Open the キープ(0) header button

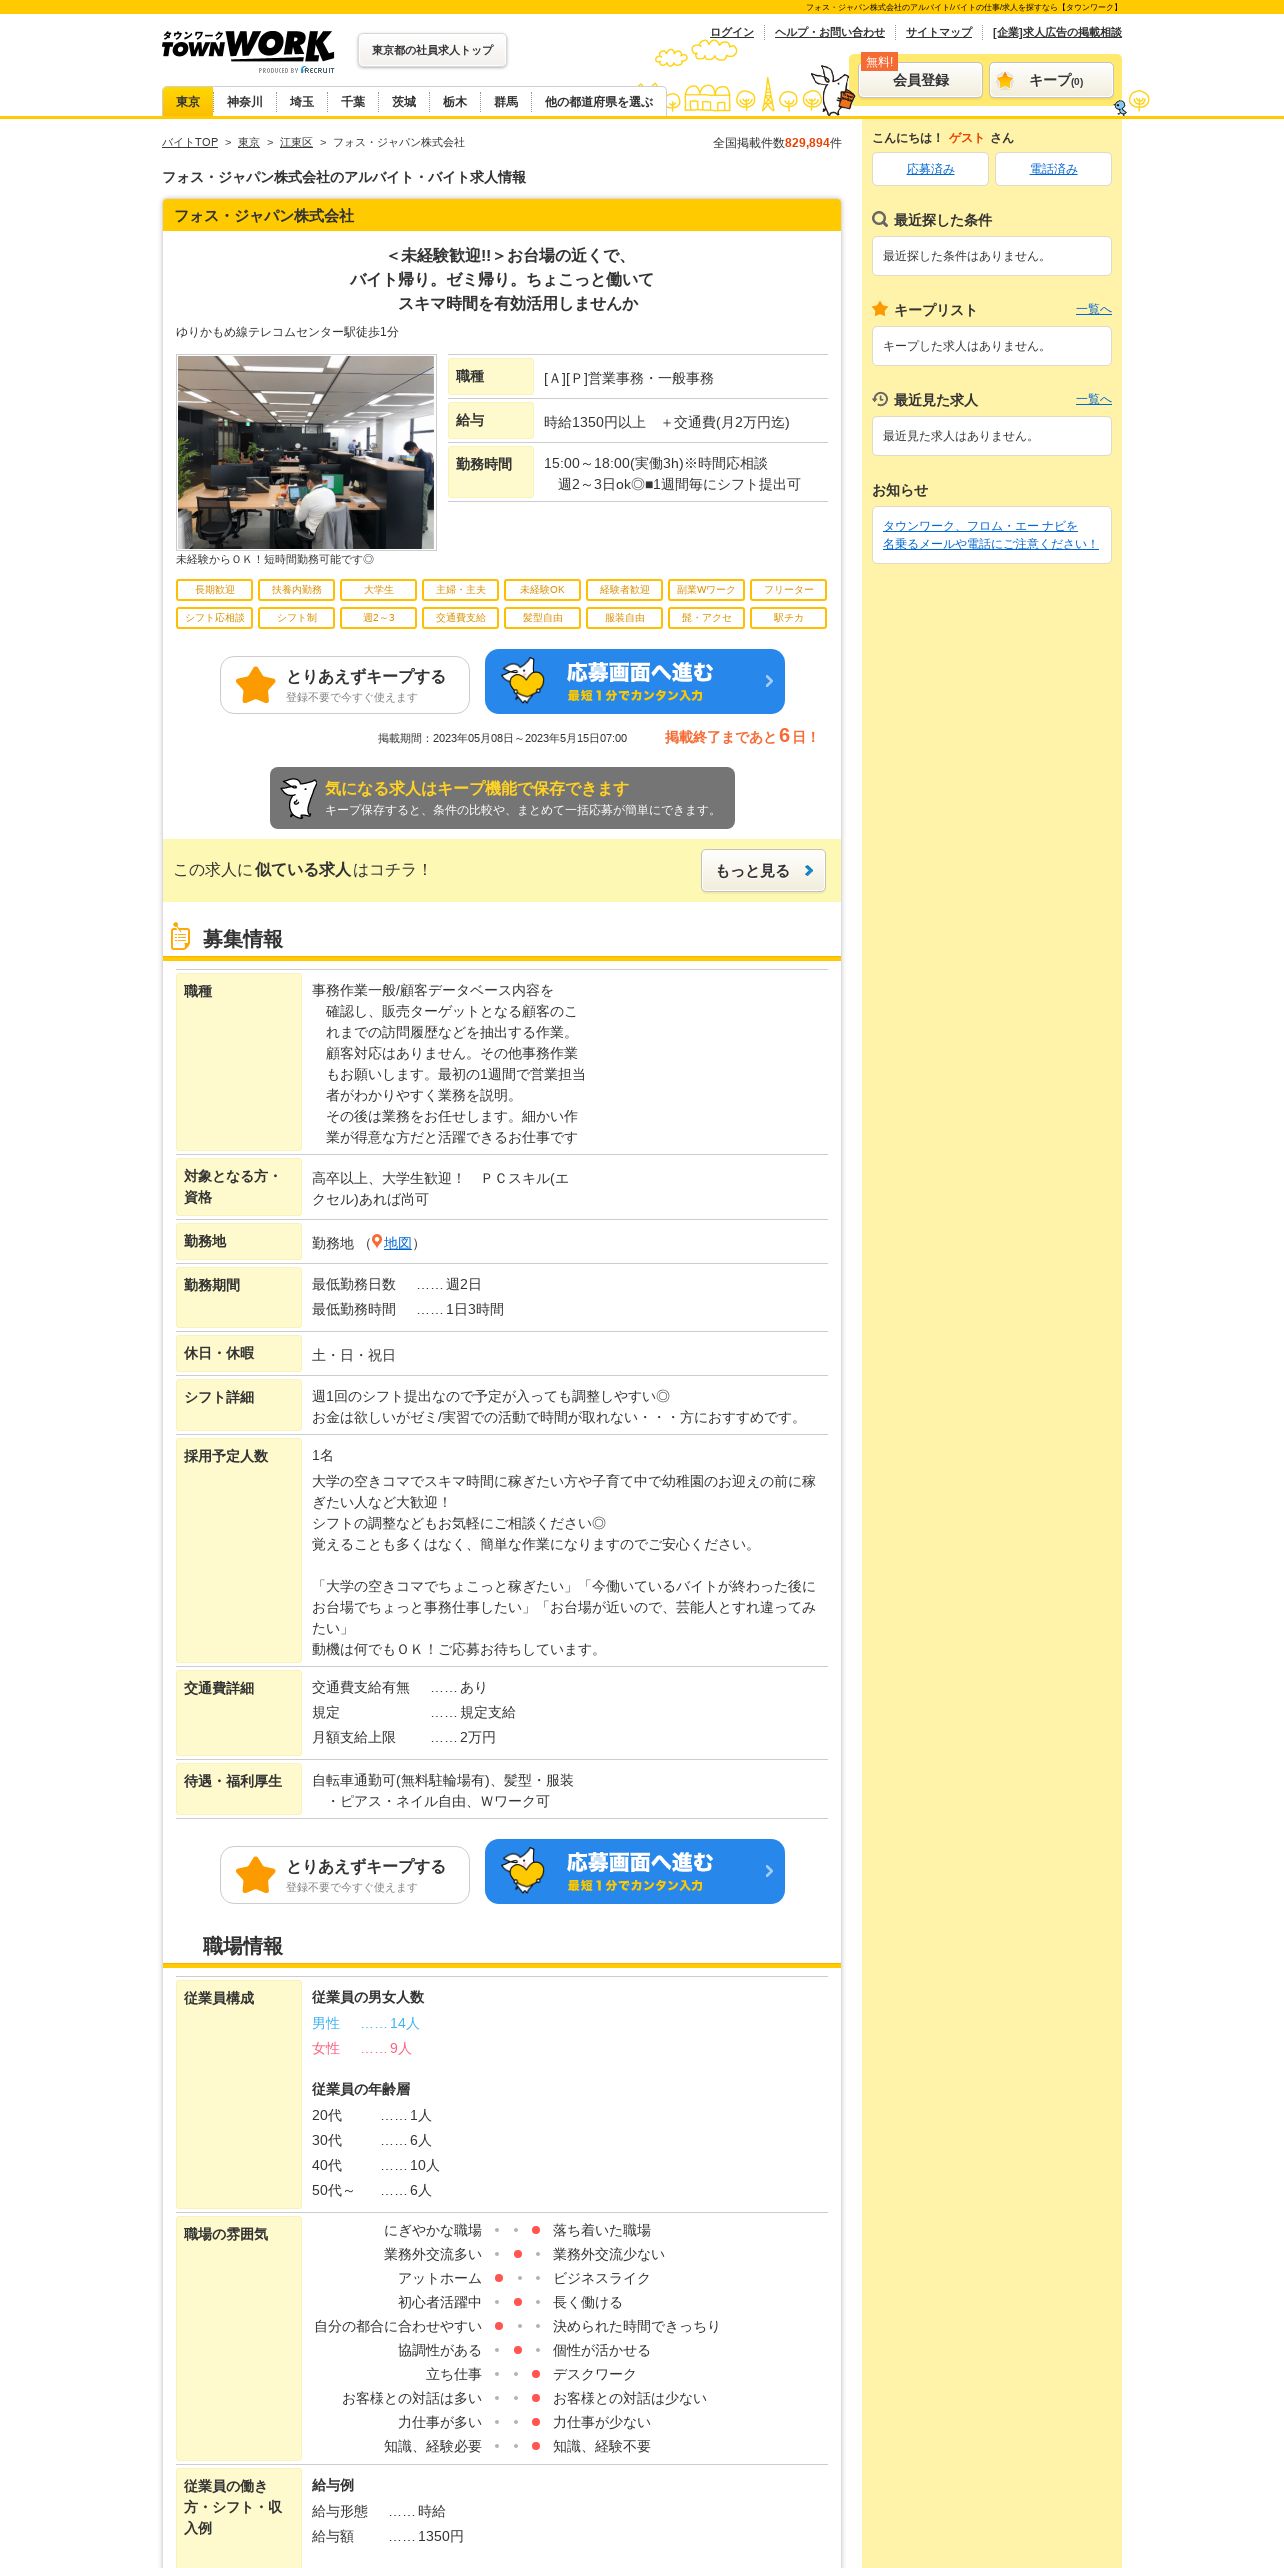[1051, 80]
